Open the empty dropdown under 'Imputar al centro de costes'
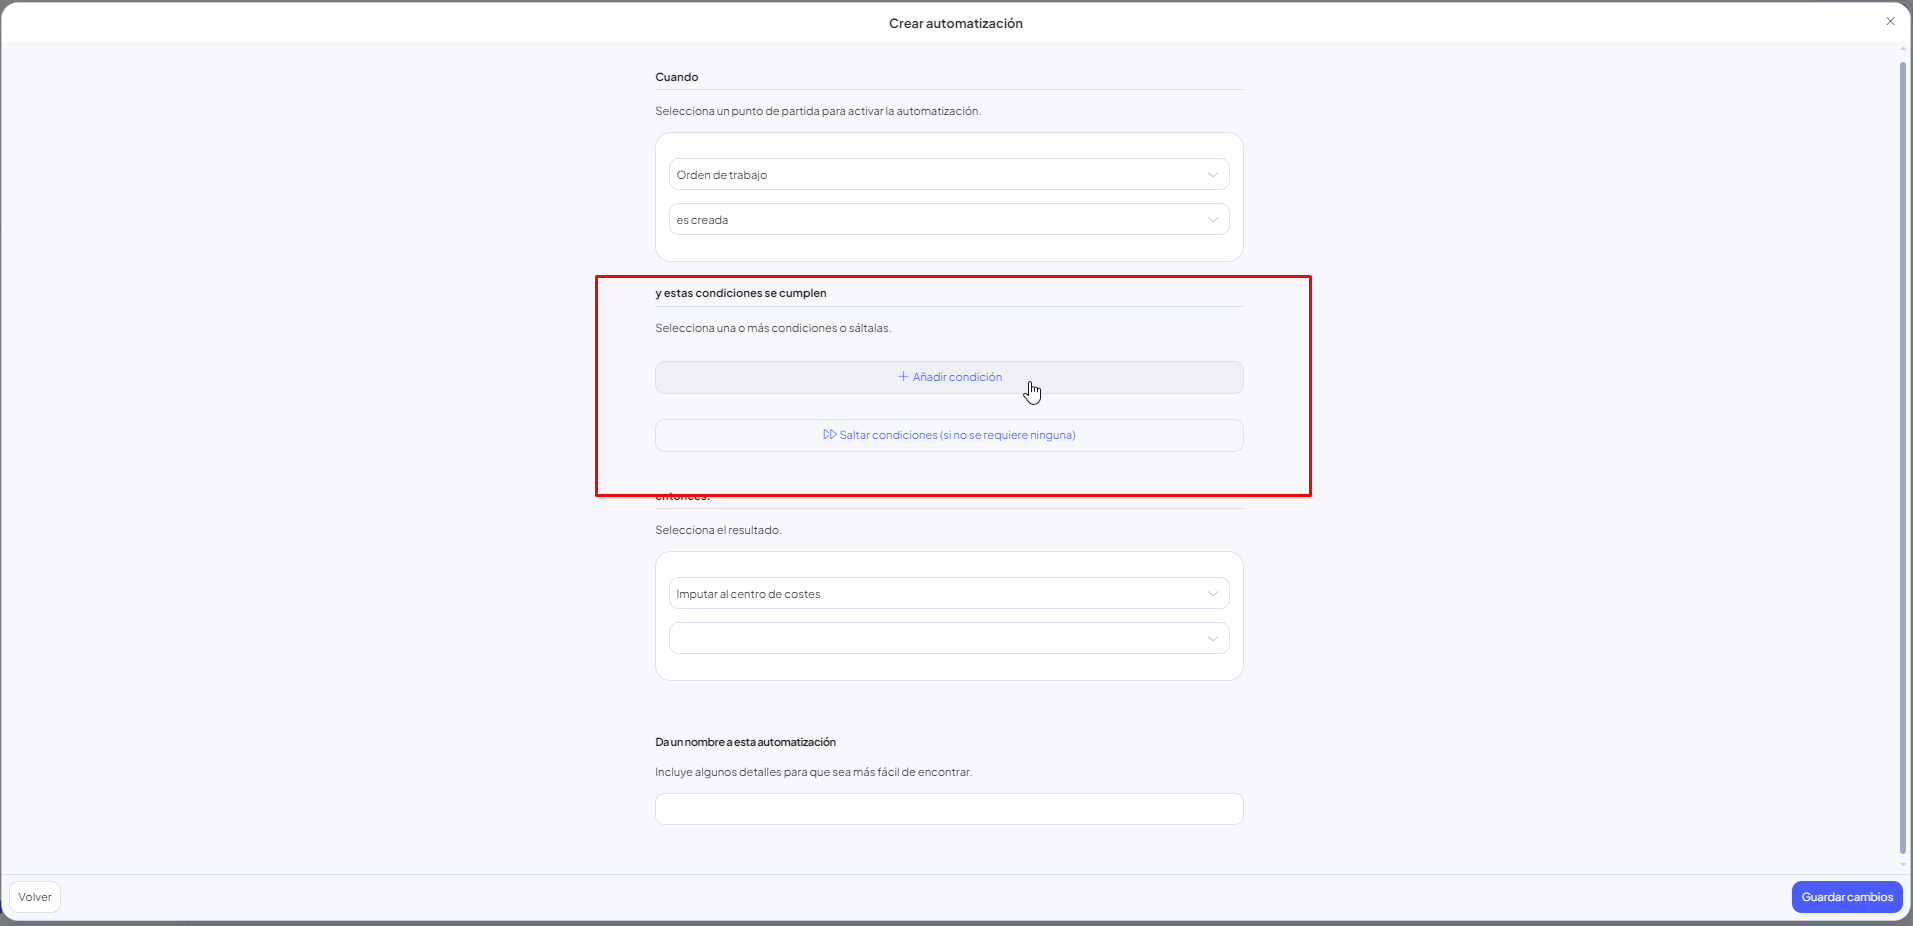The width and height of the screenshot is (1913, 926). (949, 639)
